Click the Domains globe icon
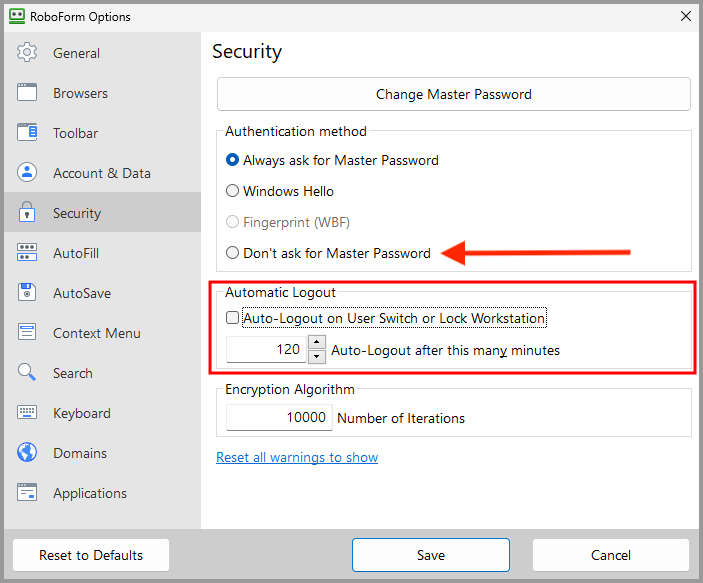The image size is (703, 583). [27, 452]
